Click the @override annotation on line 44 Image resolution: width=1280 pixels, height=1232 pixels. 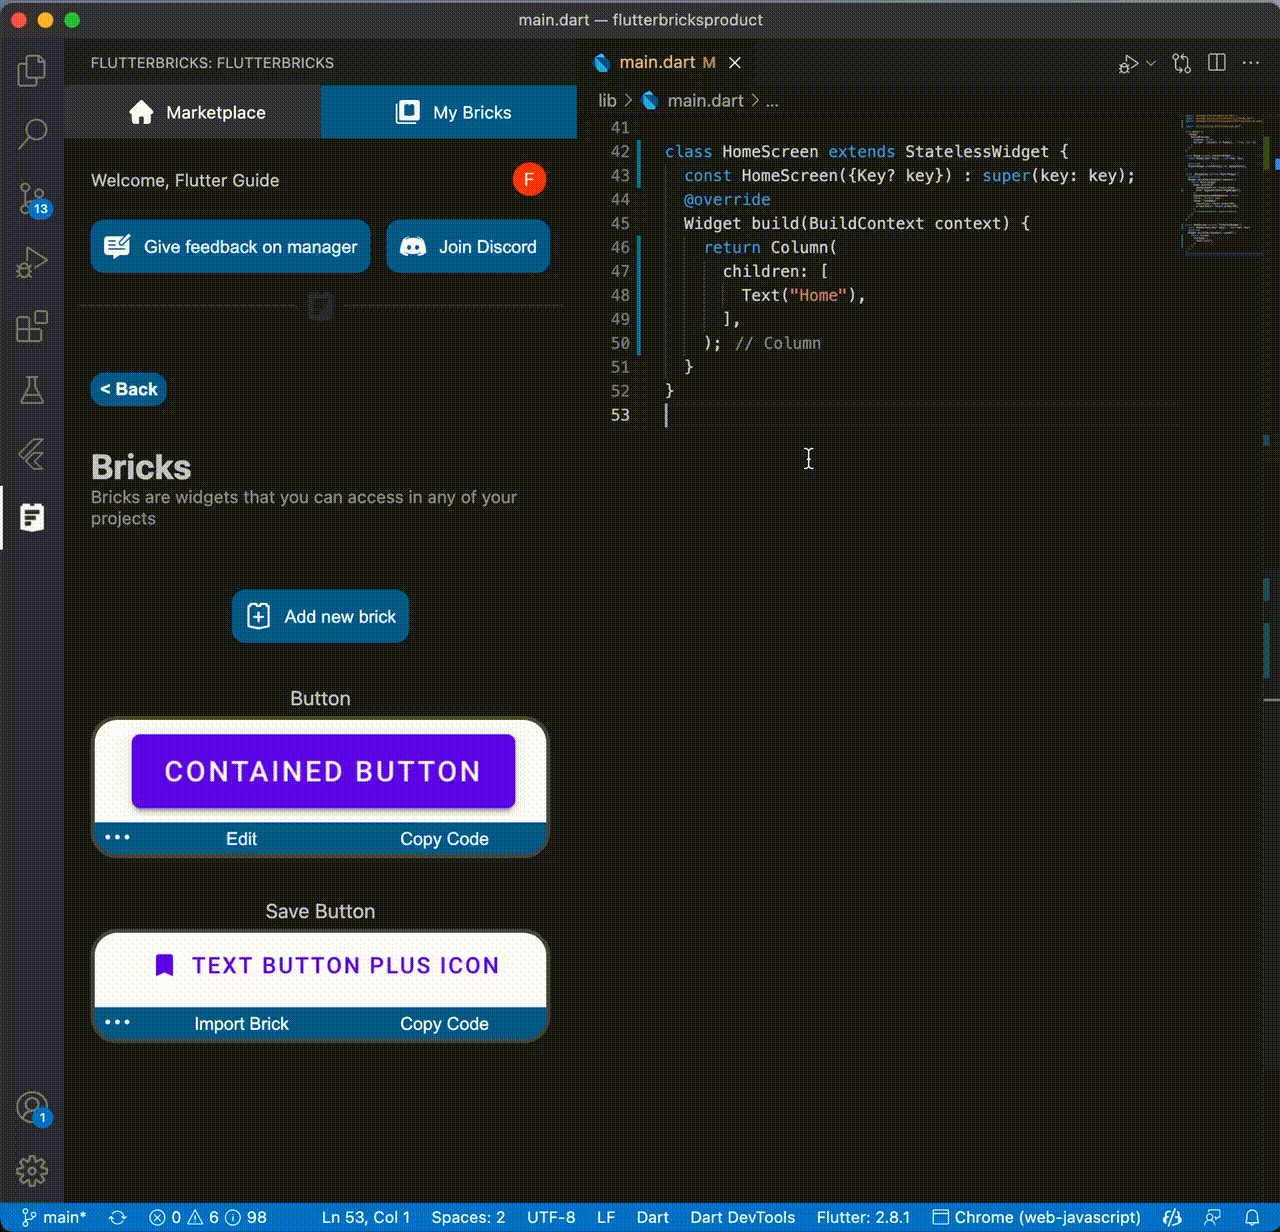pyautogui.click(x=727, y=200)
